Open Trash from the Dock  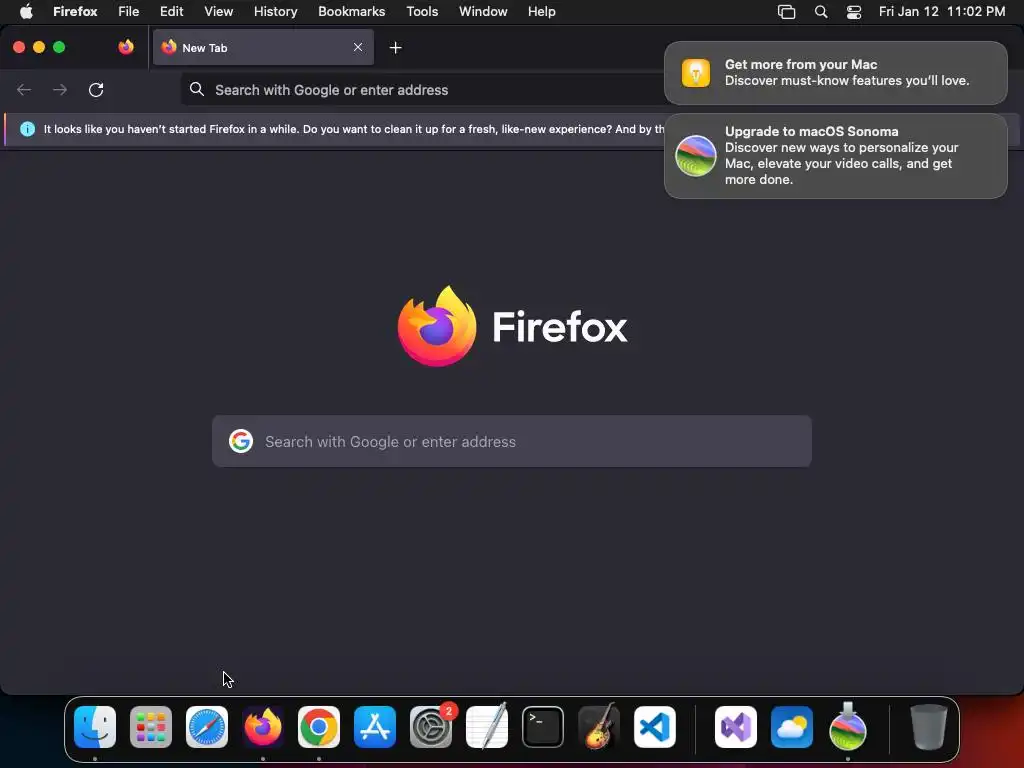coord(929,727)
